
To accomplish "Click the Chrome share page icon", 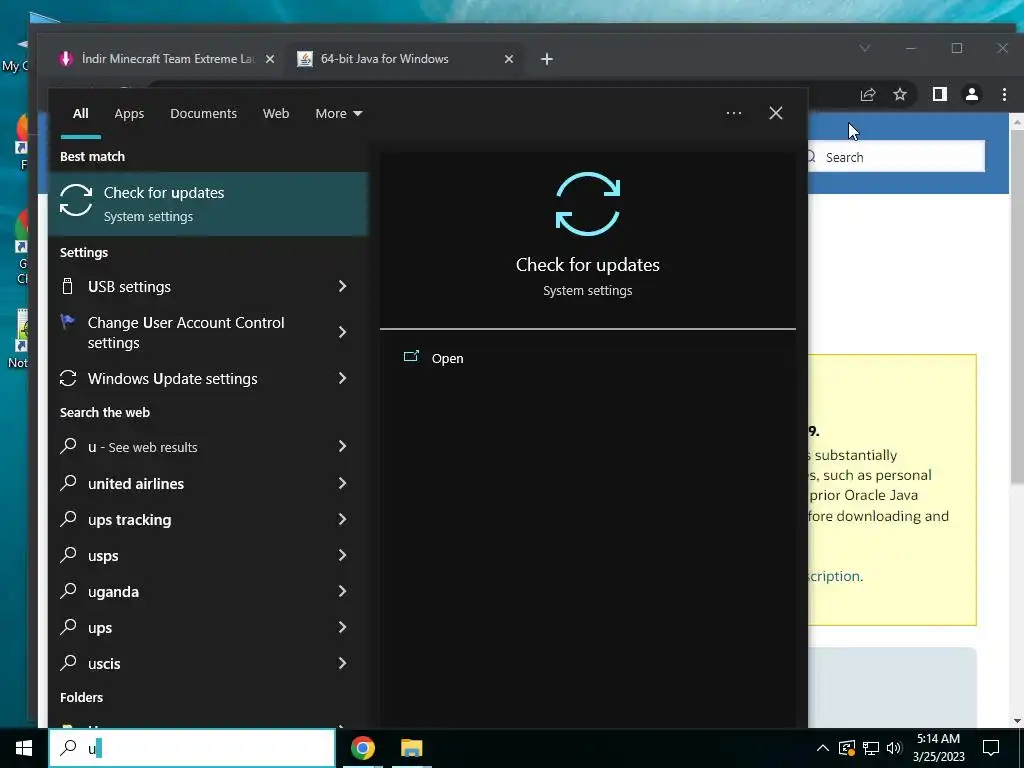I will [867, 95].
